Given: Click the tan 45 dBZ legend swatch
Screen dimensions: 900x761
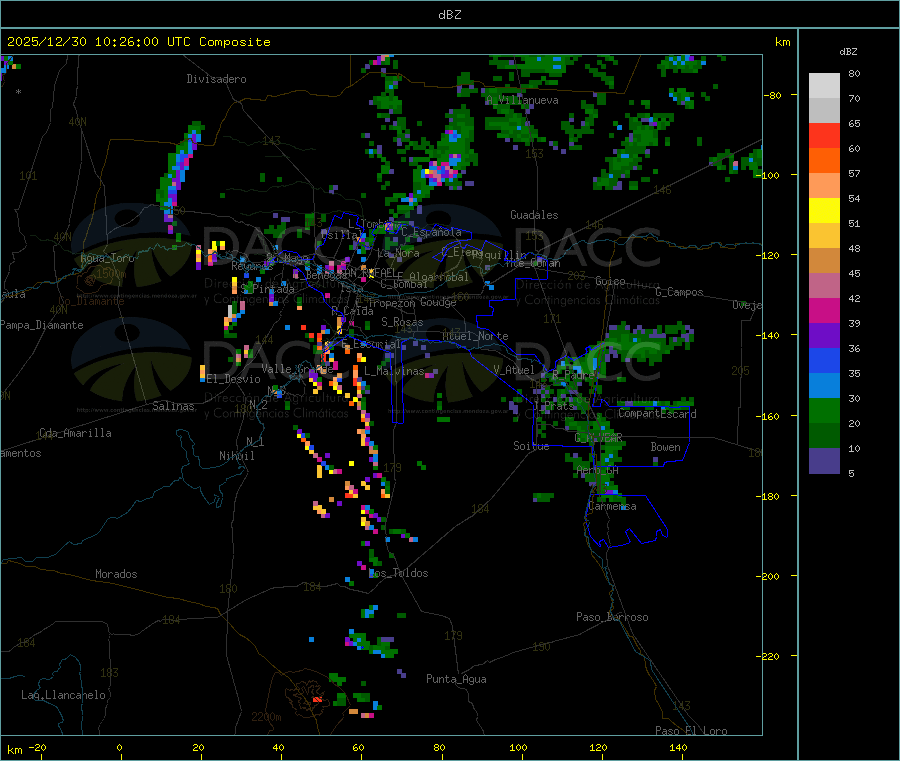Looking at the screenshot, I should point(824,261).
